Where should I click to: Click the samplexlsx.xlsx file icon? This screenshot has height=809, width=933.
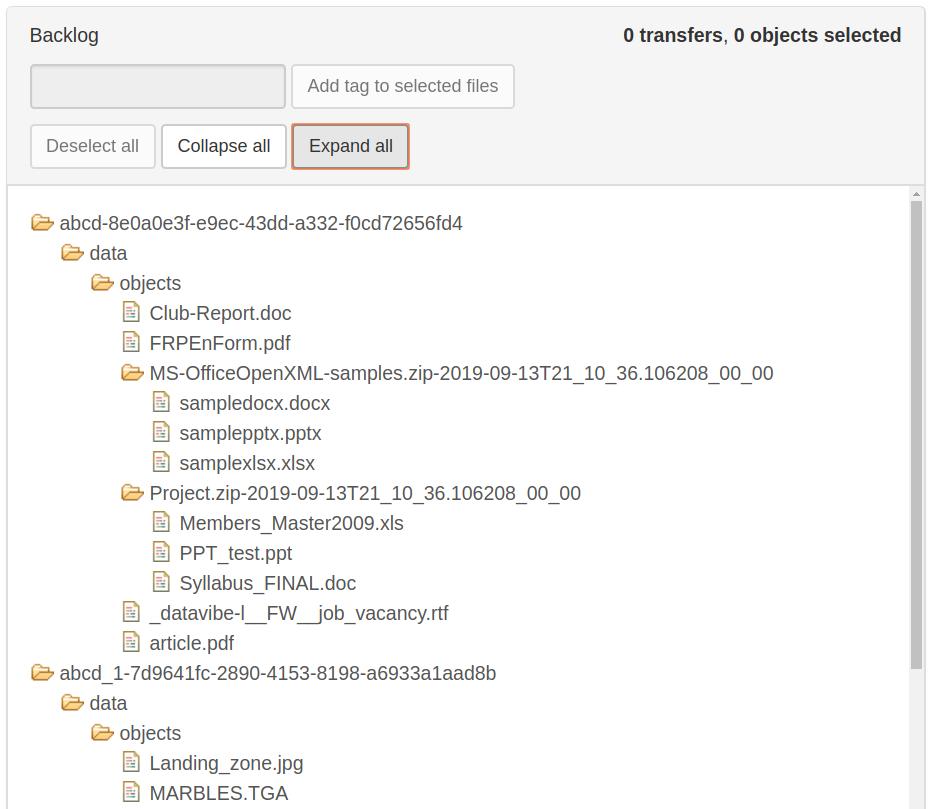pos(161,462)
